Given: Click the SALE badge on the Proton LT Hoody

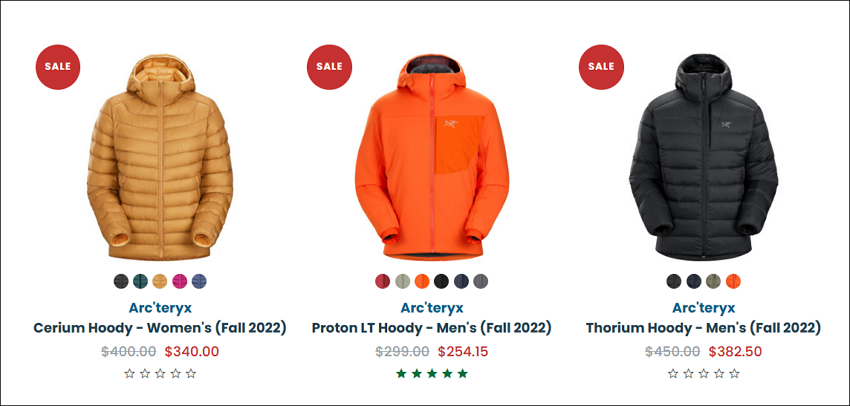Looking at the screenshot, I should (330, 67).
